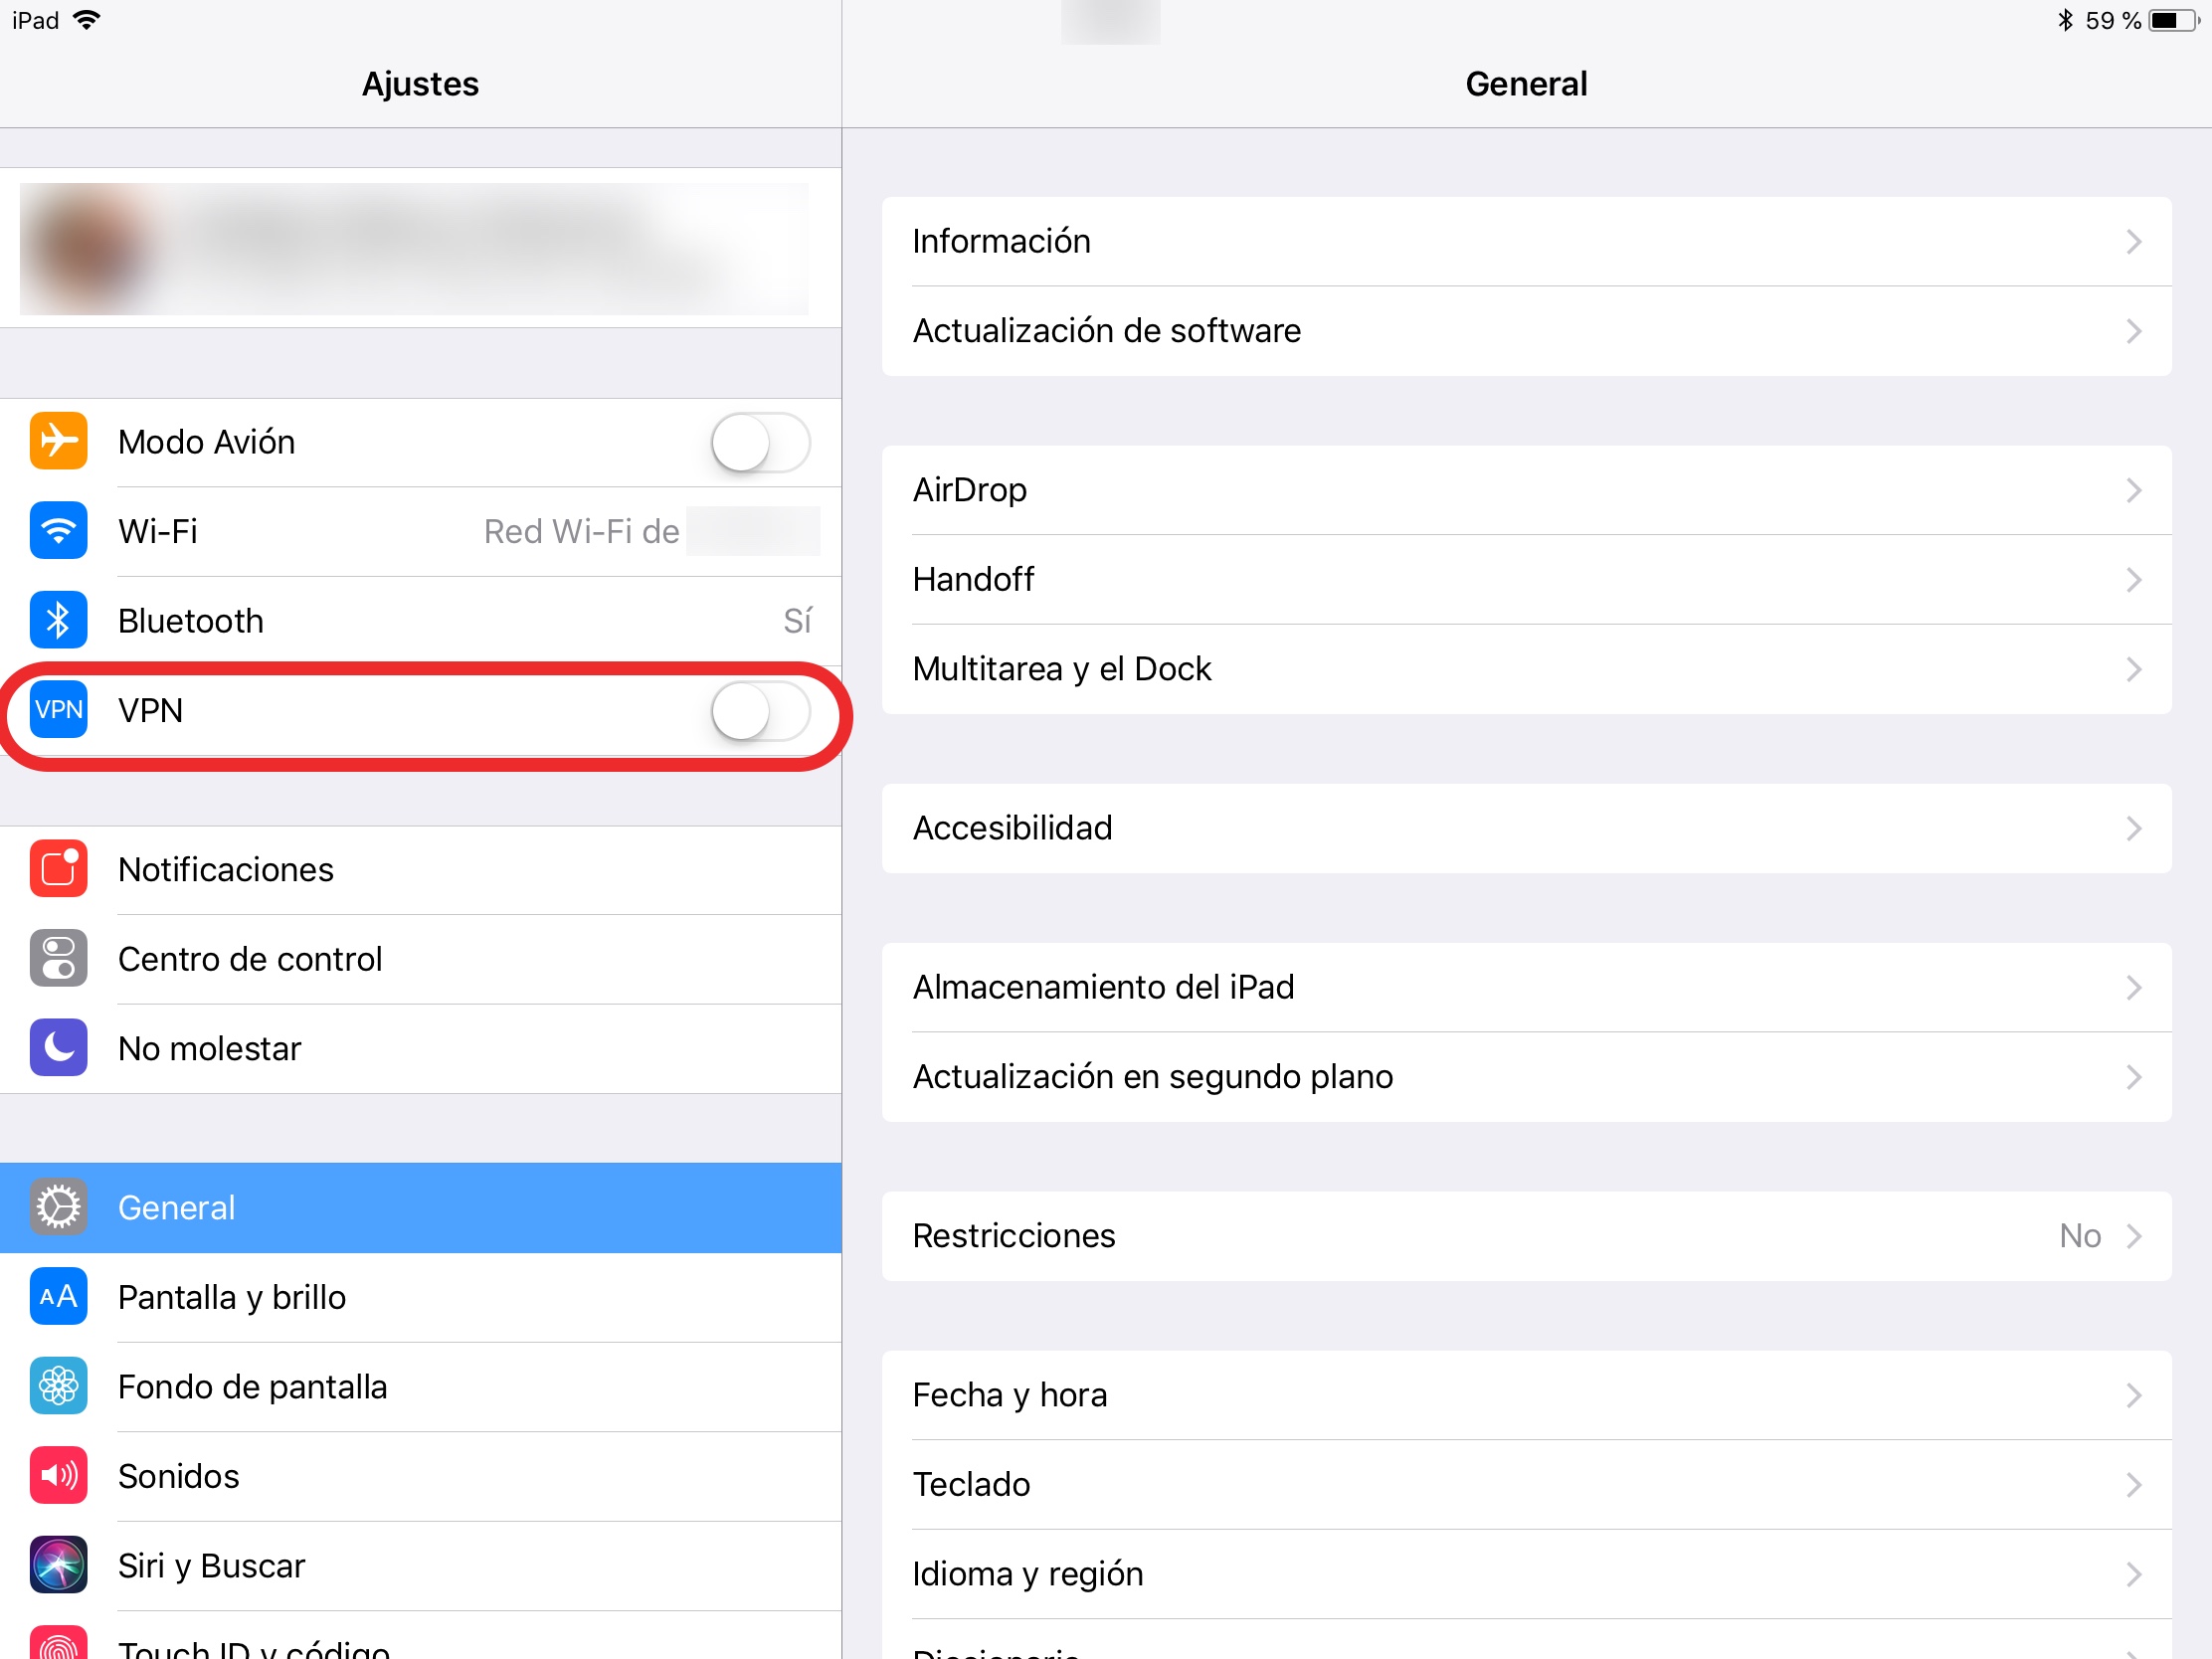Expand Almacenamiento del iPad chevron
Viewport: 2212px width, 1659px height.
2133,988
